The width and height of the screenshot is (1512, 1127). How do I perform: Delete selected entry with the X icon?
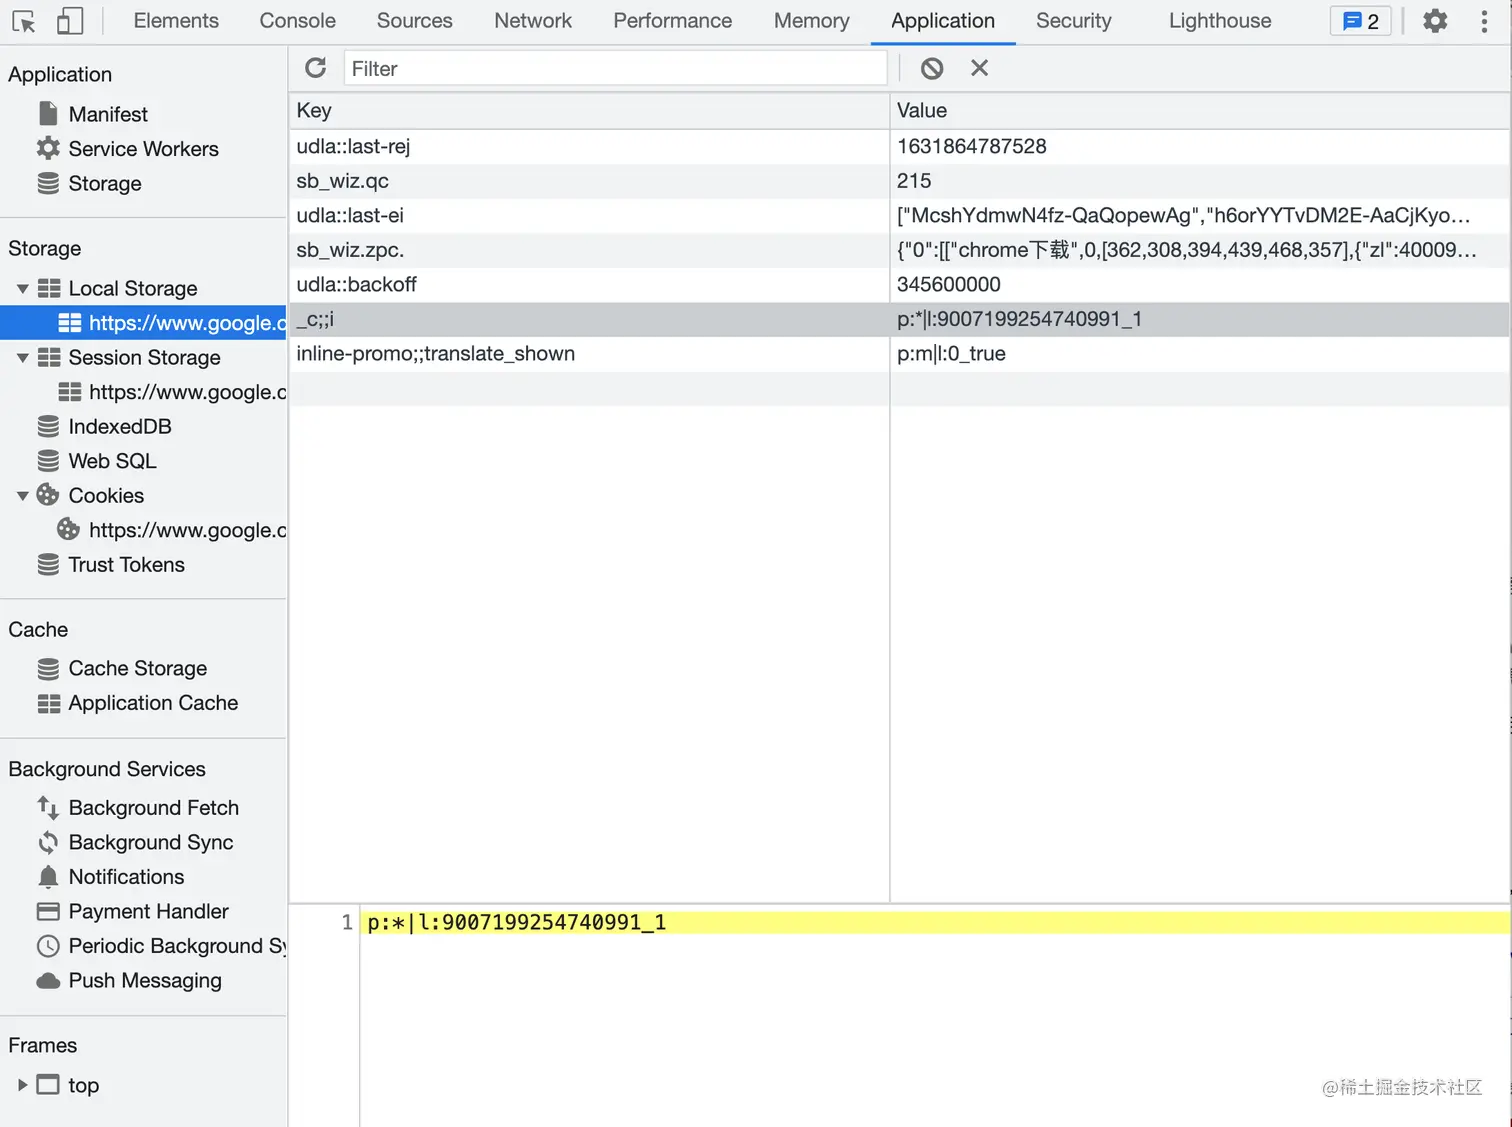(980, 68)
